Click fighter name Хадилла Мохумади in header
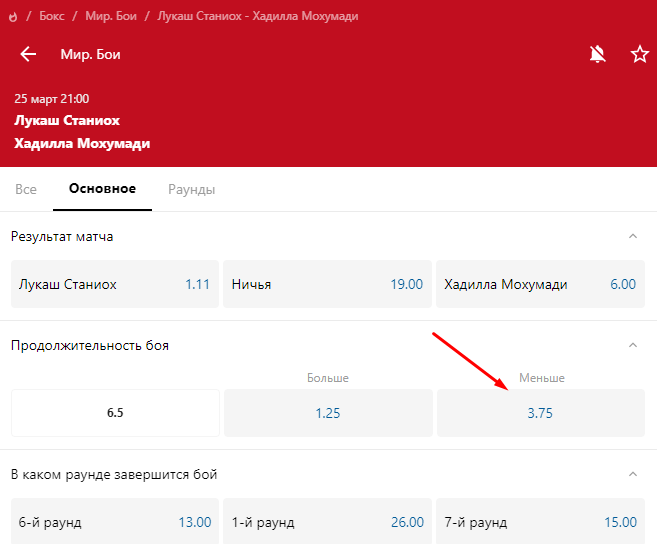The width and height of the screenshot is (657, 544). (x=82, y=144)
